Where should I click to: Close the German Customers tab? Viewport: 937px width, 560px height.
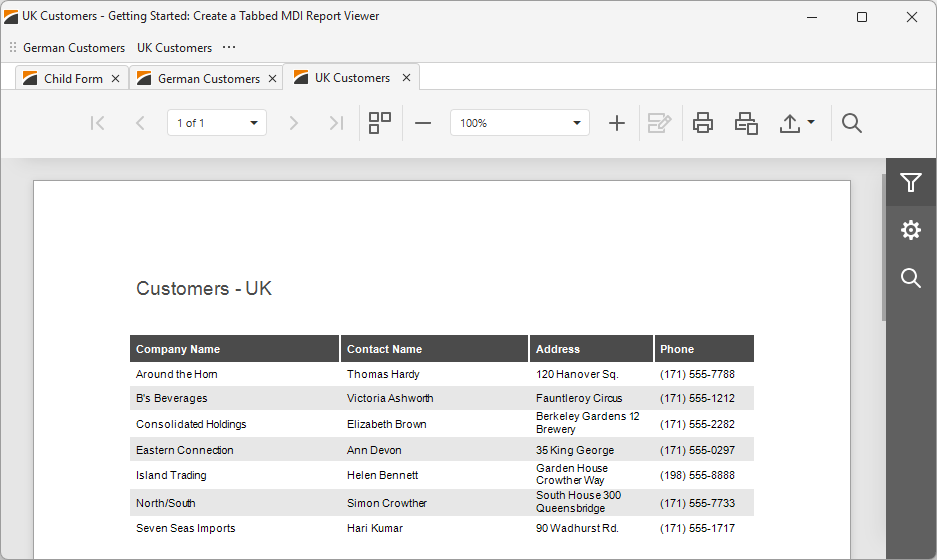(x=272, y=78)
